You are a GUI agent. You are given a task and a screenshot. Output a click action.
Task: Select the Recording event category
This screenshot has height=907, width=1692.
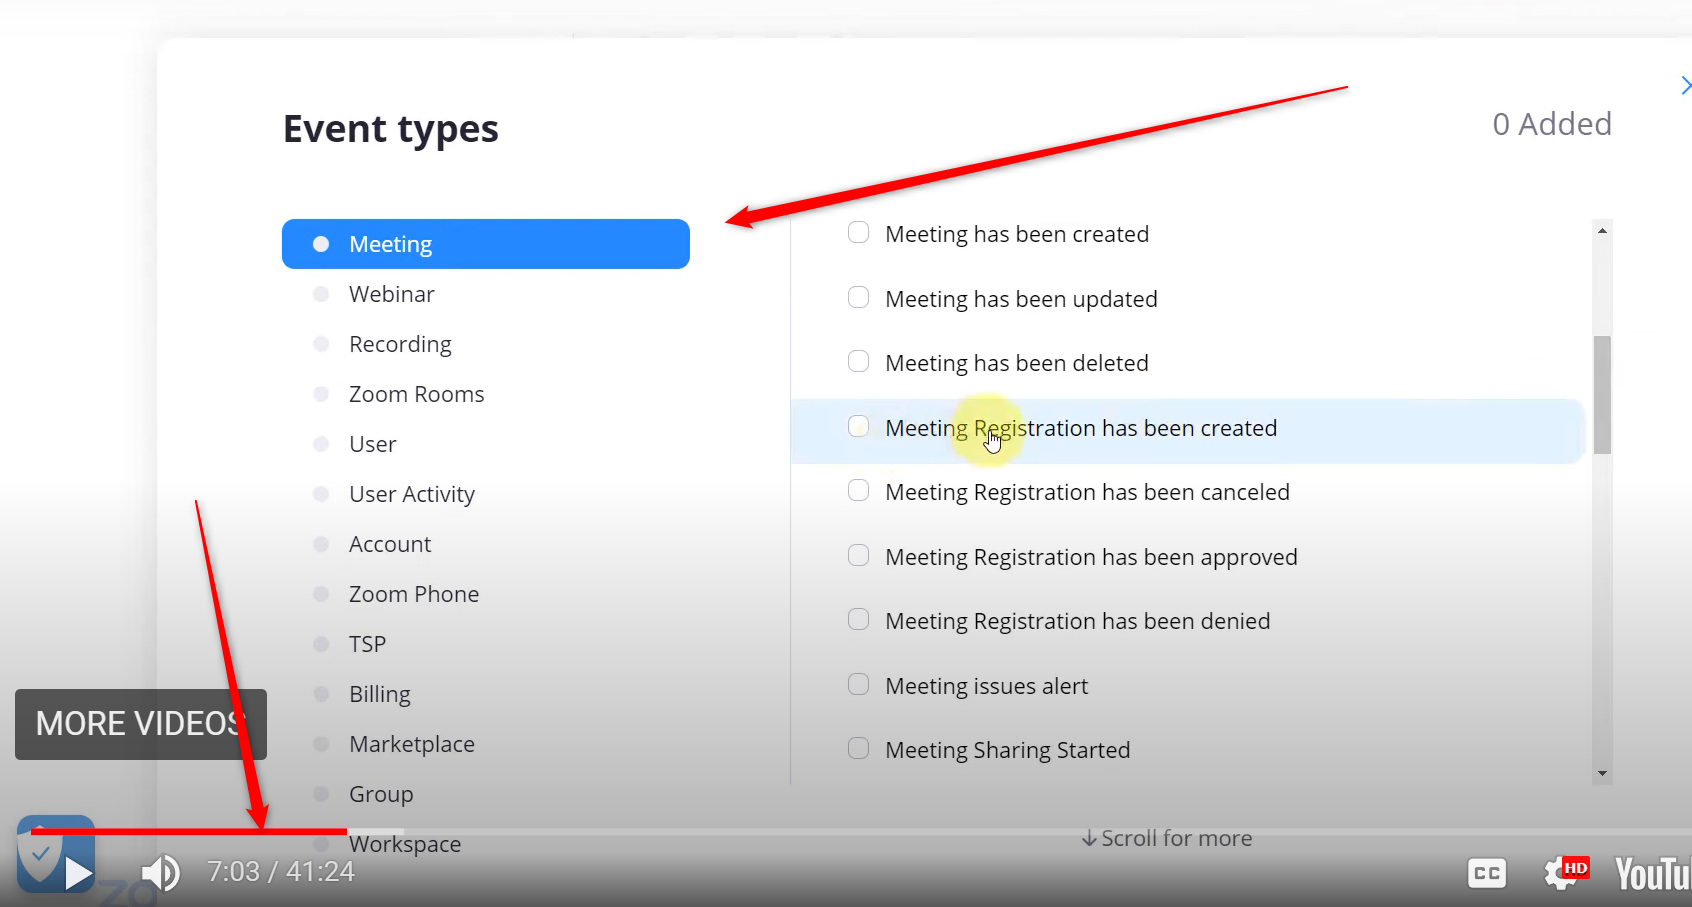click(x=399, y=344)
